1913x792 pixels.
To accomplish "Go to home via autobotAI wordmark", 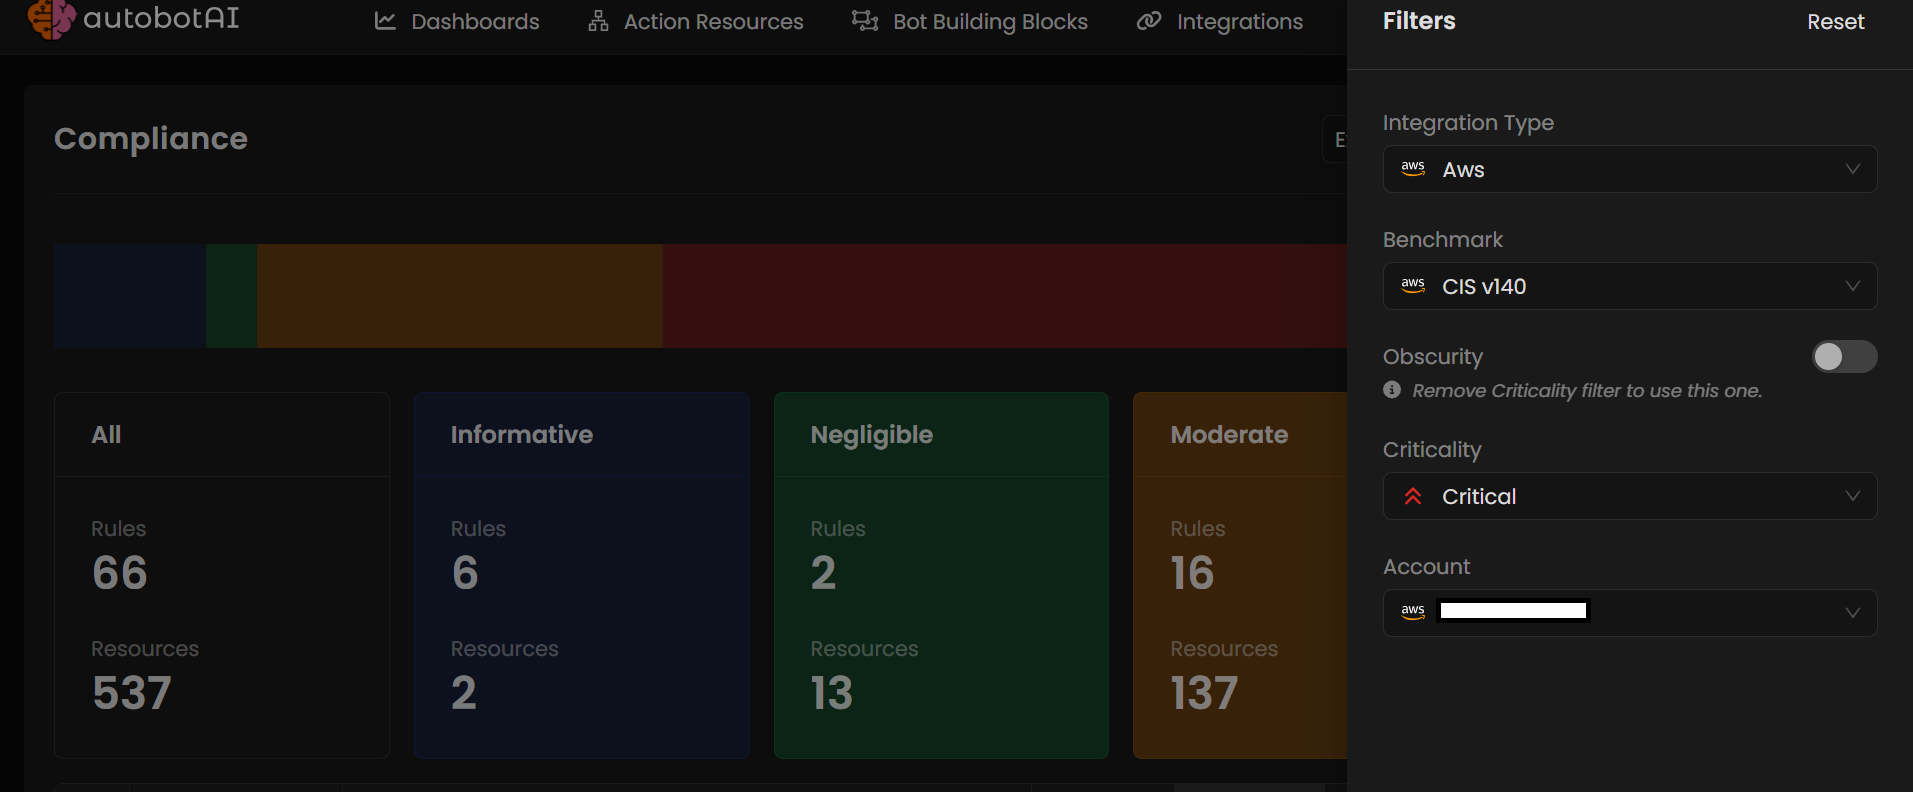I will click(161, 18).
